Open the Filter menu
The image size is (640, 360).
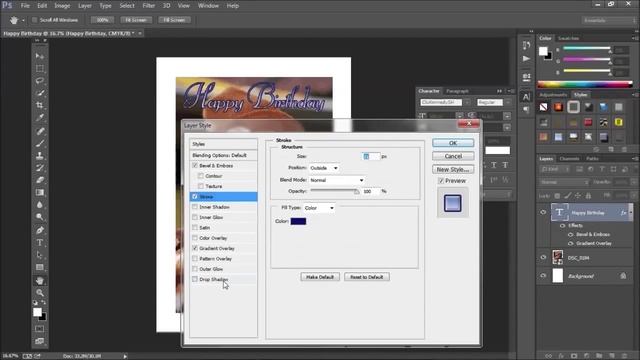click(x=148, y=6)
